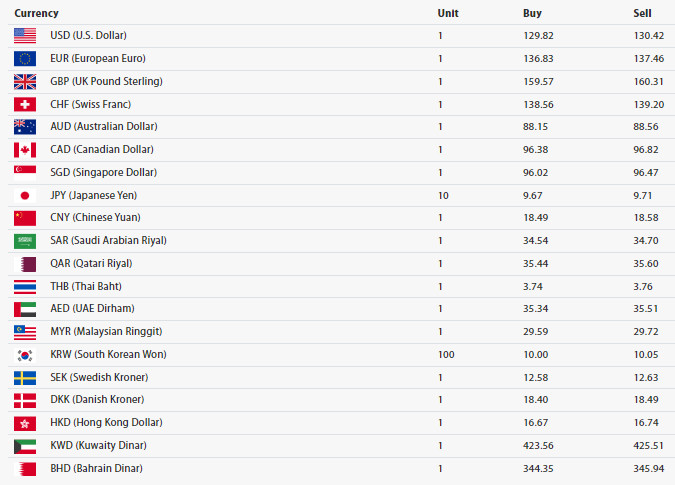This screenshot has width=675, height=485.
Task: Select the AUD (Australian Dollar) label
Action: [103, 126]
